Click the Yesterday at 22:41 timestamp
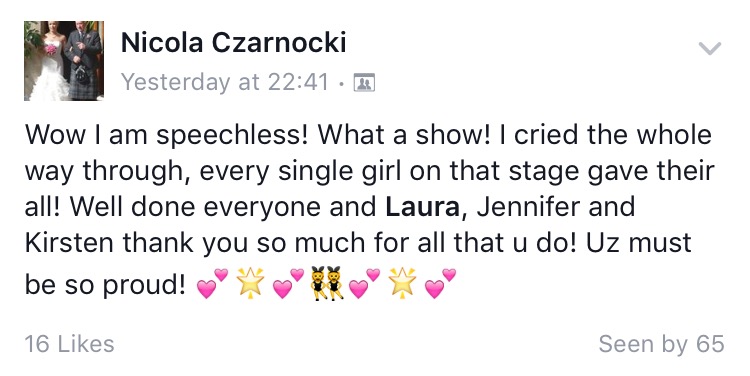 click(225, 82)
